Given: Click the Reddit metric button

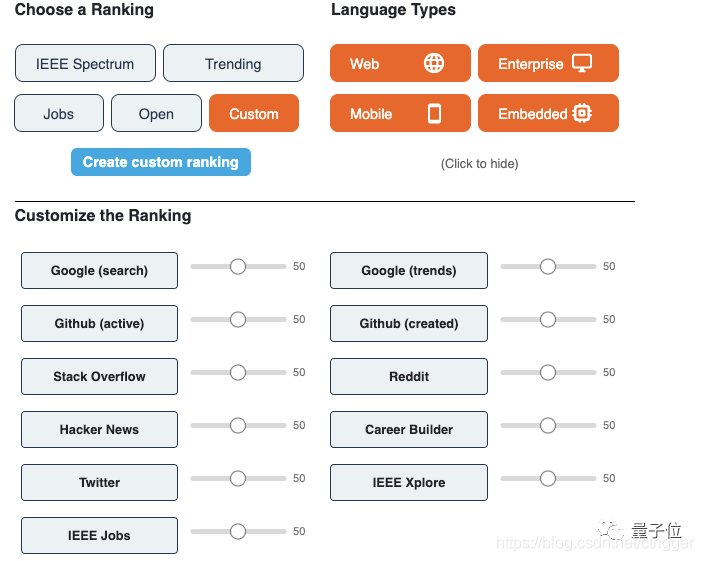Looking at the screenshot, I should 409,377.
